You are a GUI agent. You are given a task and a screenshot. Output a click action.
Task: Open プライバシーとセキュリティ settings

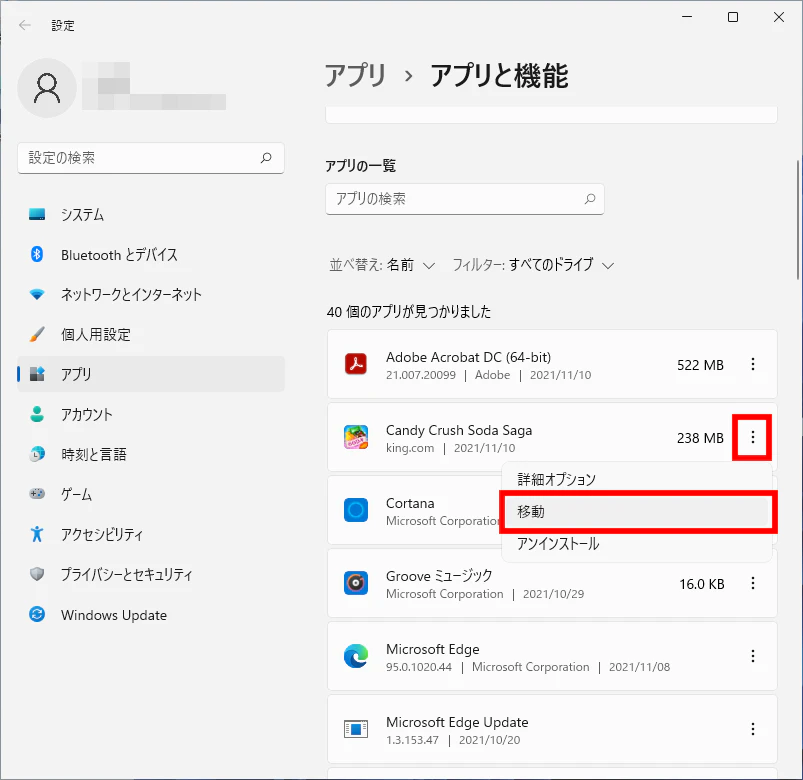click(151, 574)
